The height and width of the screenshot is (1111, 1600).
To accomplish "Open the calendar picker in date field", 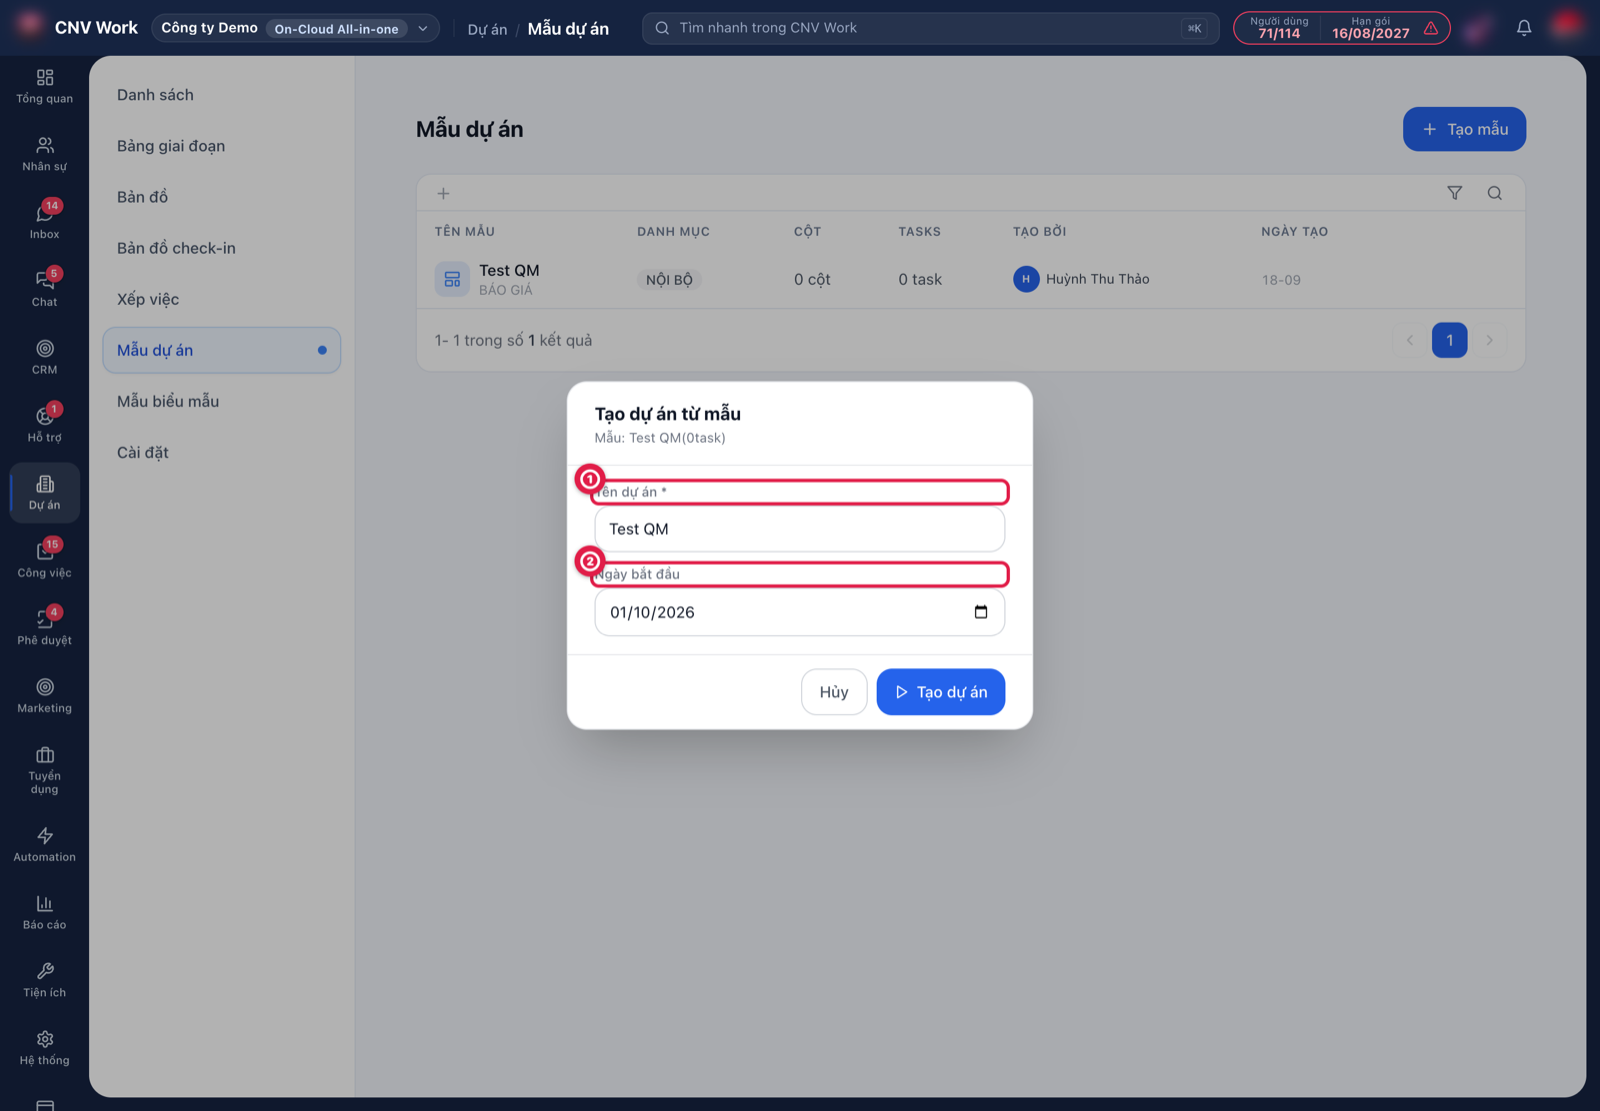I will [980, 612].
